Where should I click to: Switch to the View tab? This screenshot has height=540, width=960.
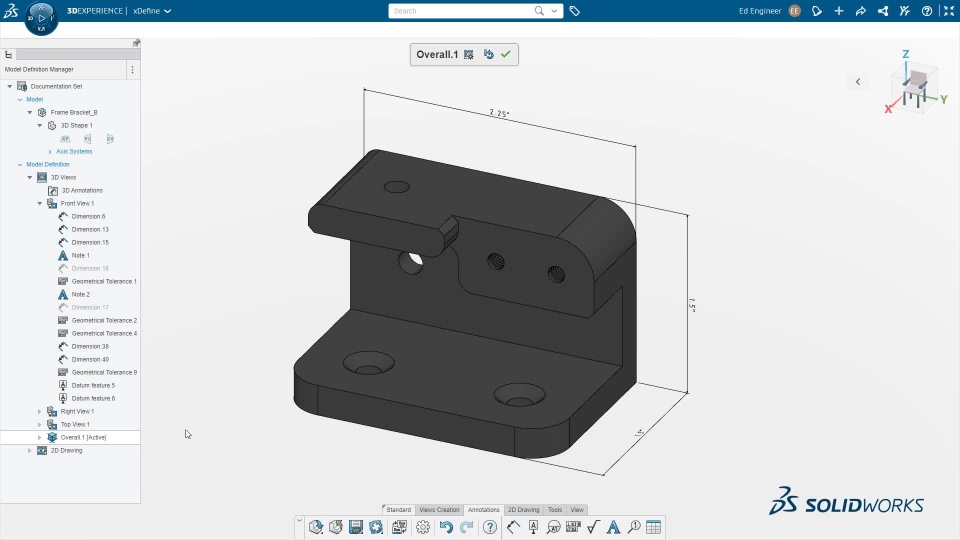click(x=577, y=509)
